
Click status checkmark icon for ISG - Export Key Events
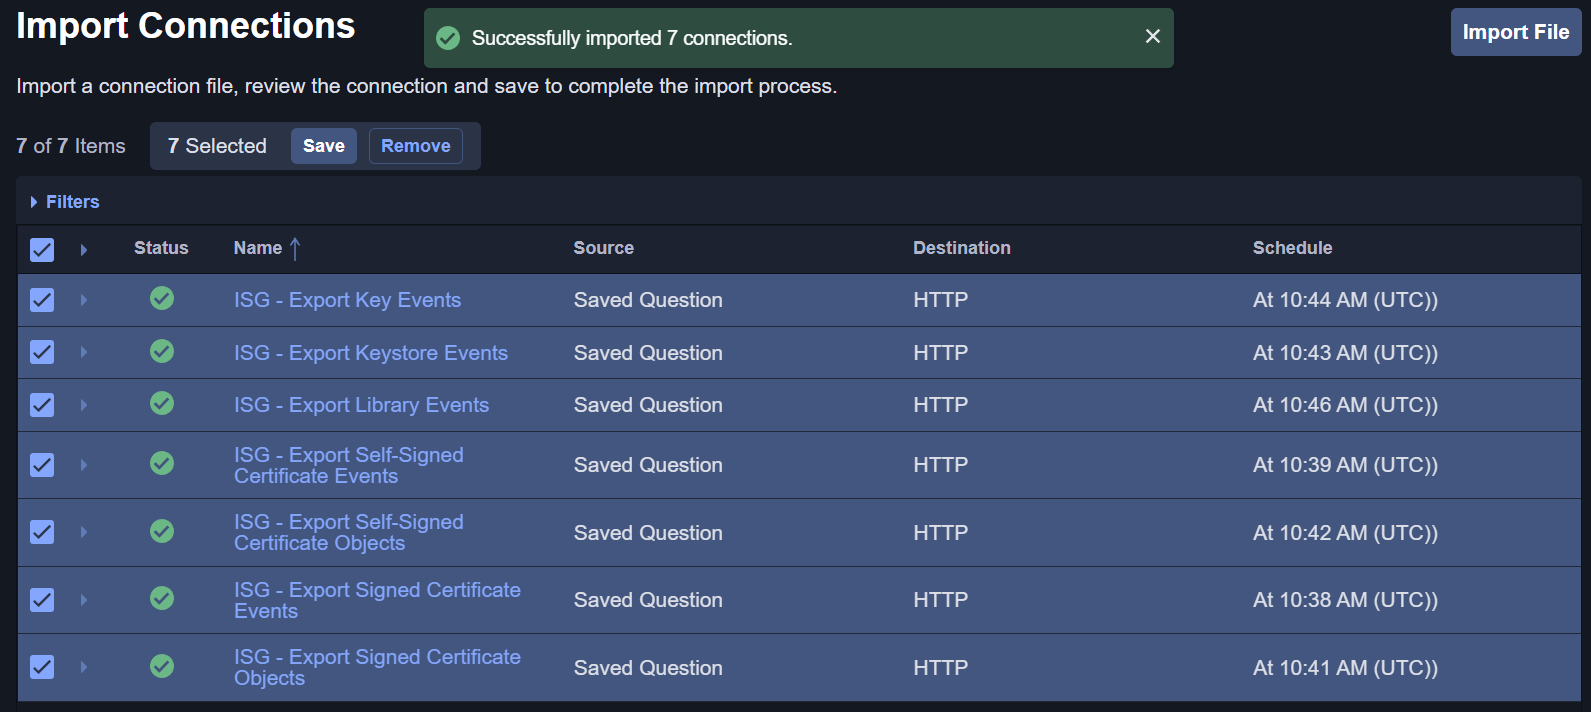tap(162, 298)
